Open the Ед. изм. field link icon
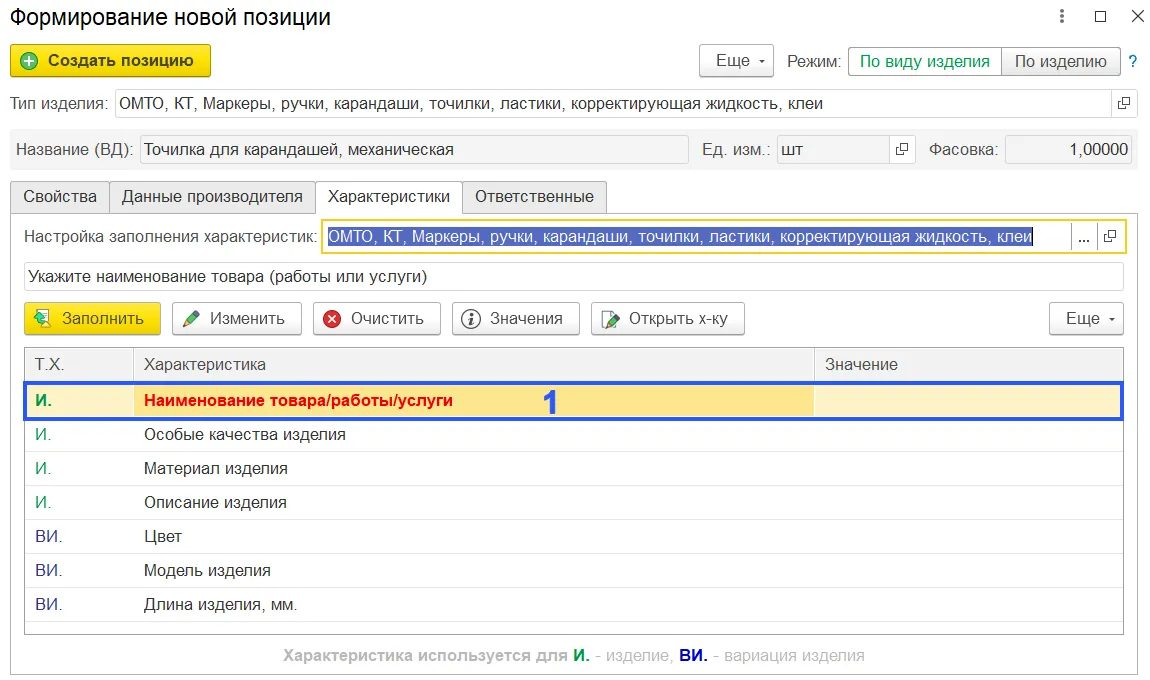1150x680 pixels. coord(902,150)
